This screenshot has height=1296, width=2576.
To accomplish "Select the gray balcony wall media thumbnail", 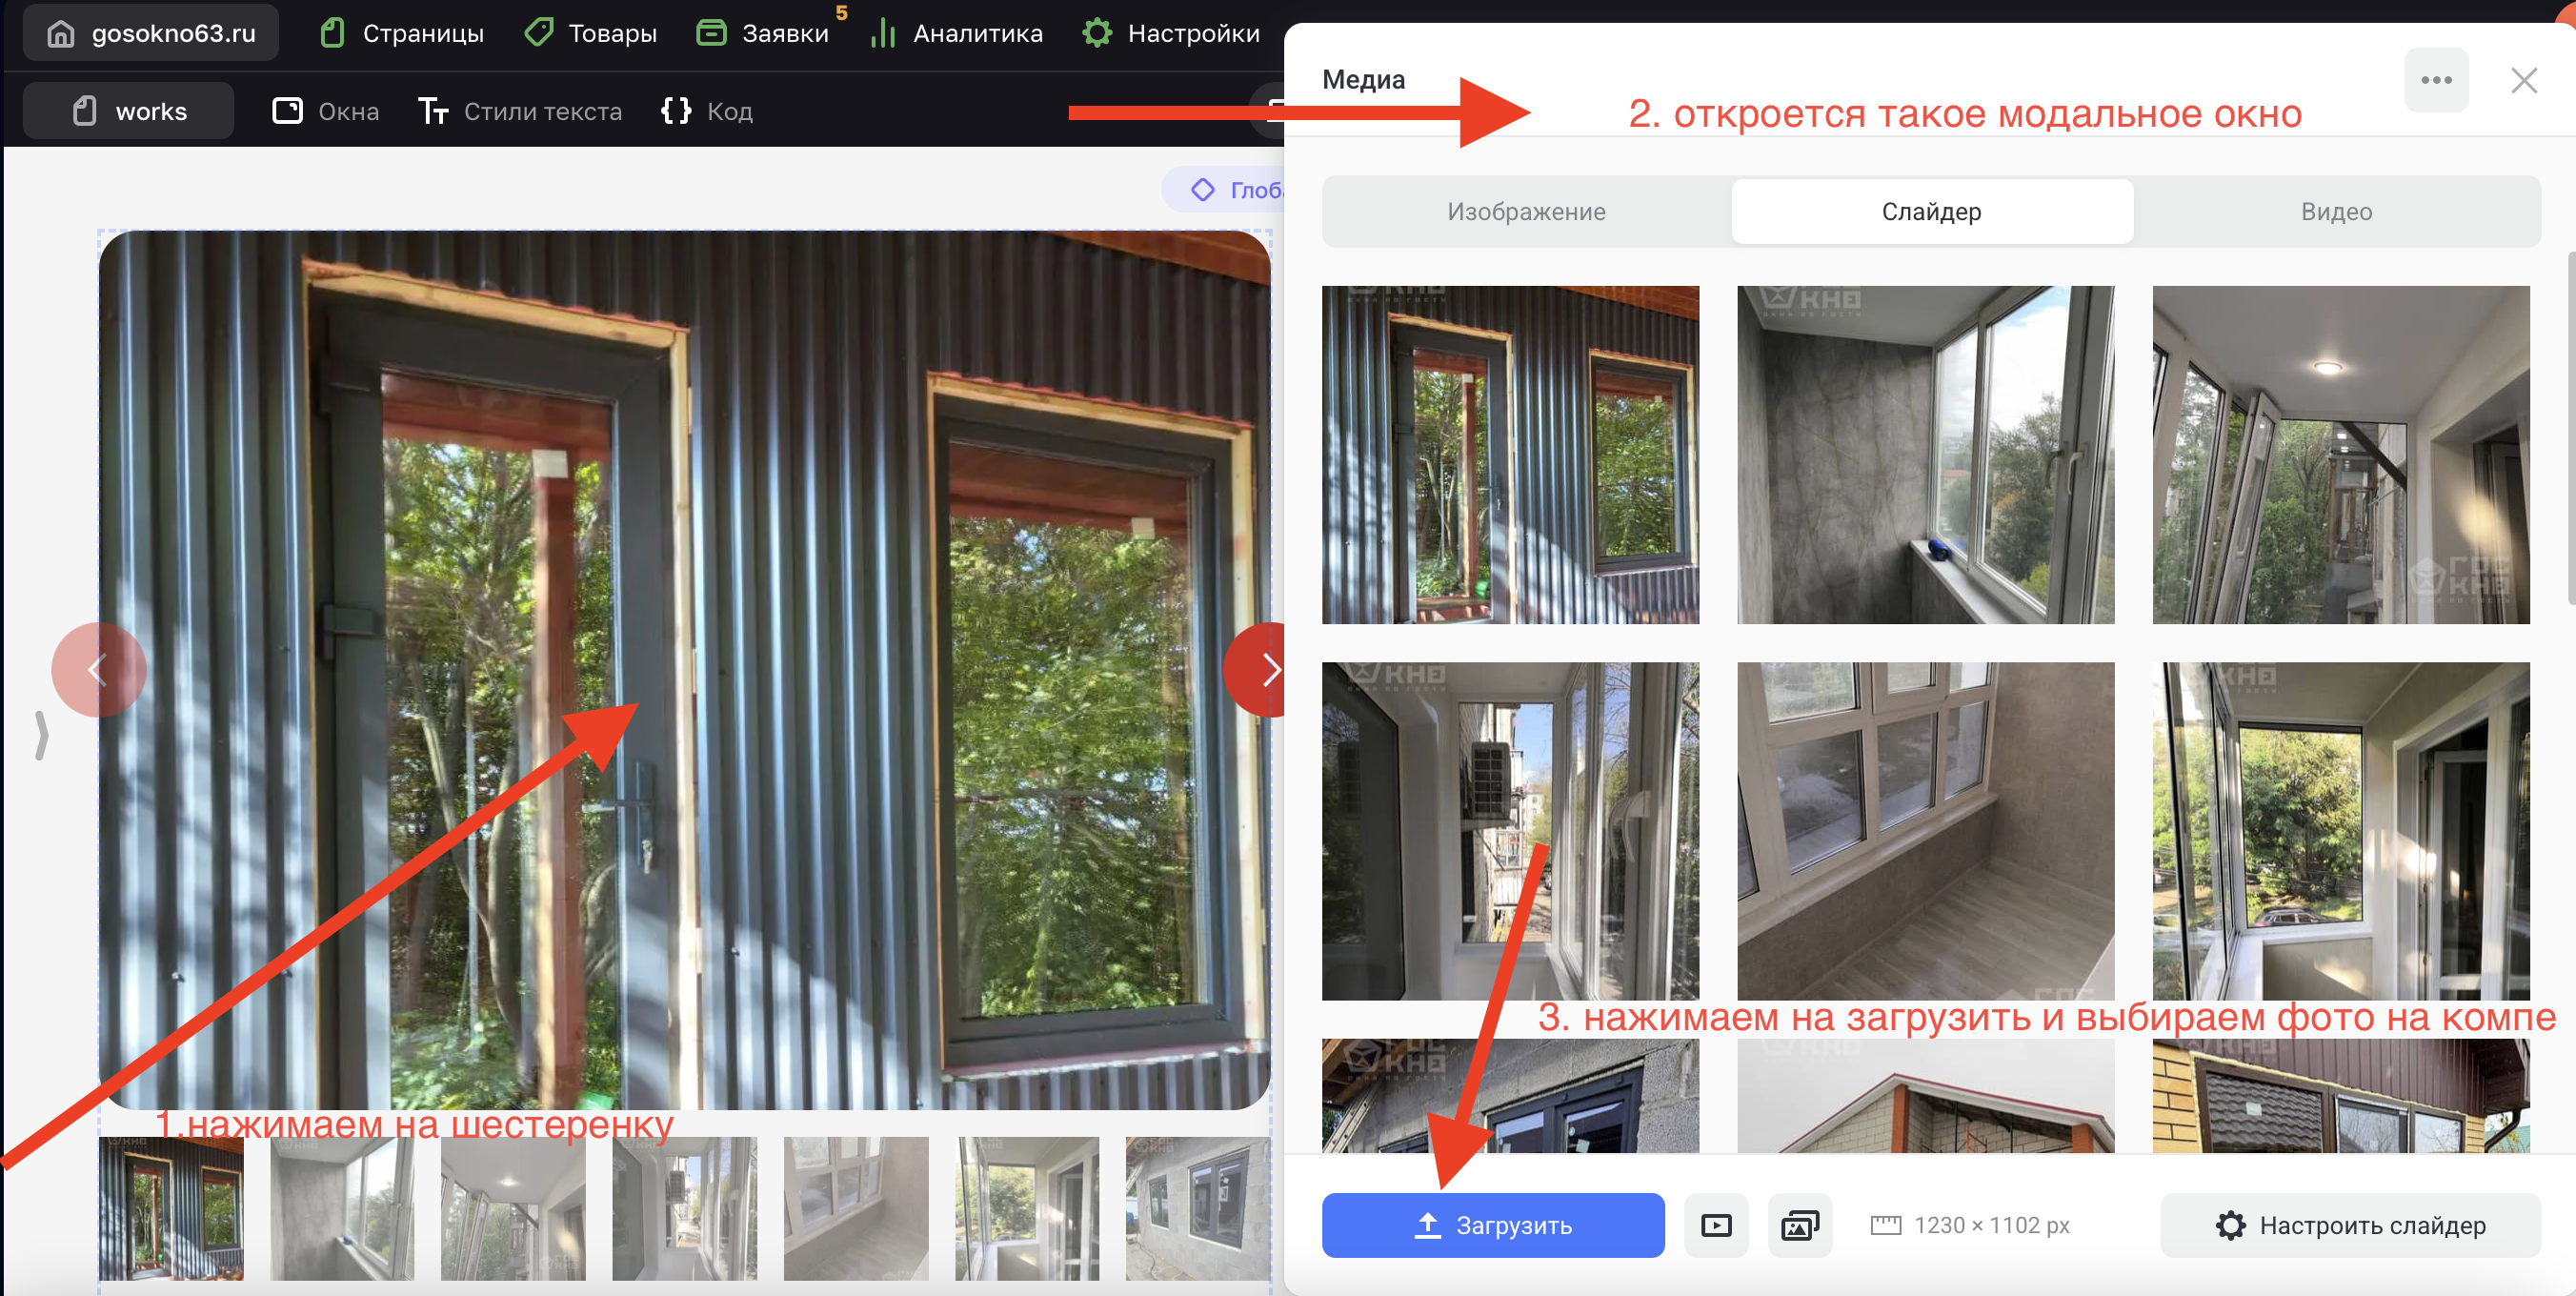I will point(1925,455).
